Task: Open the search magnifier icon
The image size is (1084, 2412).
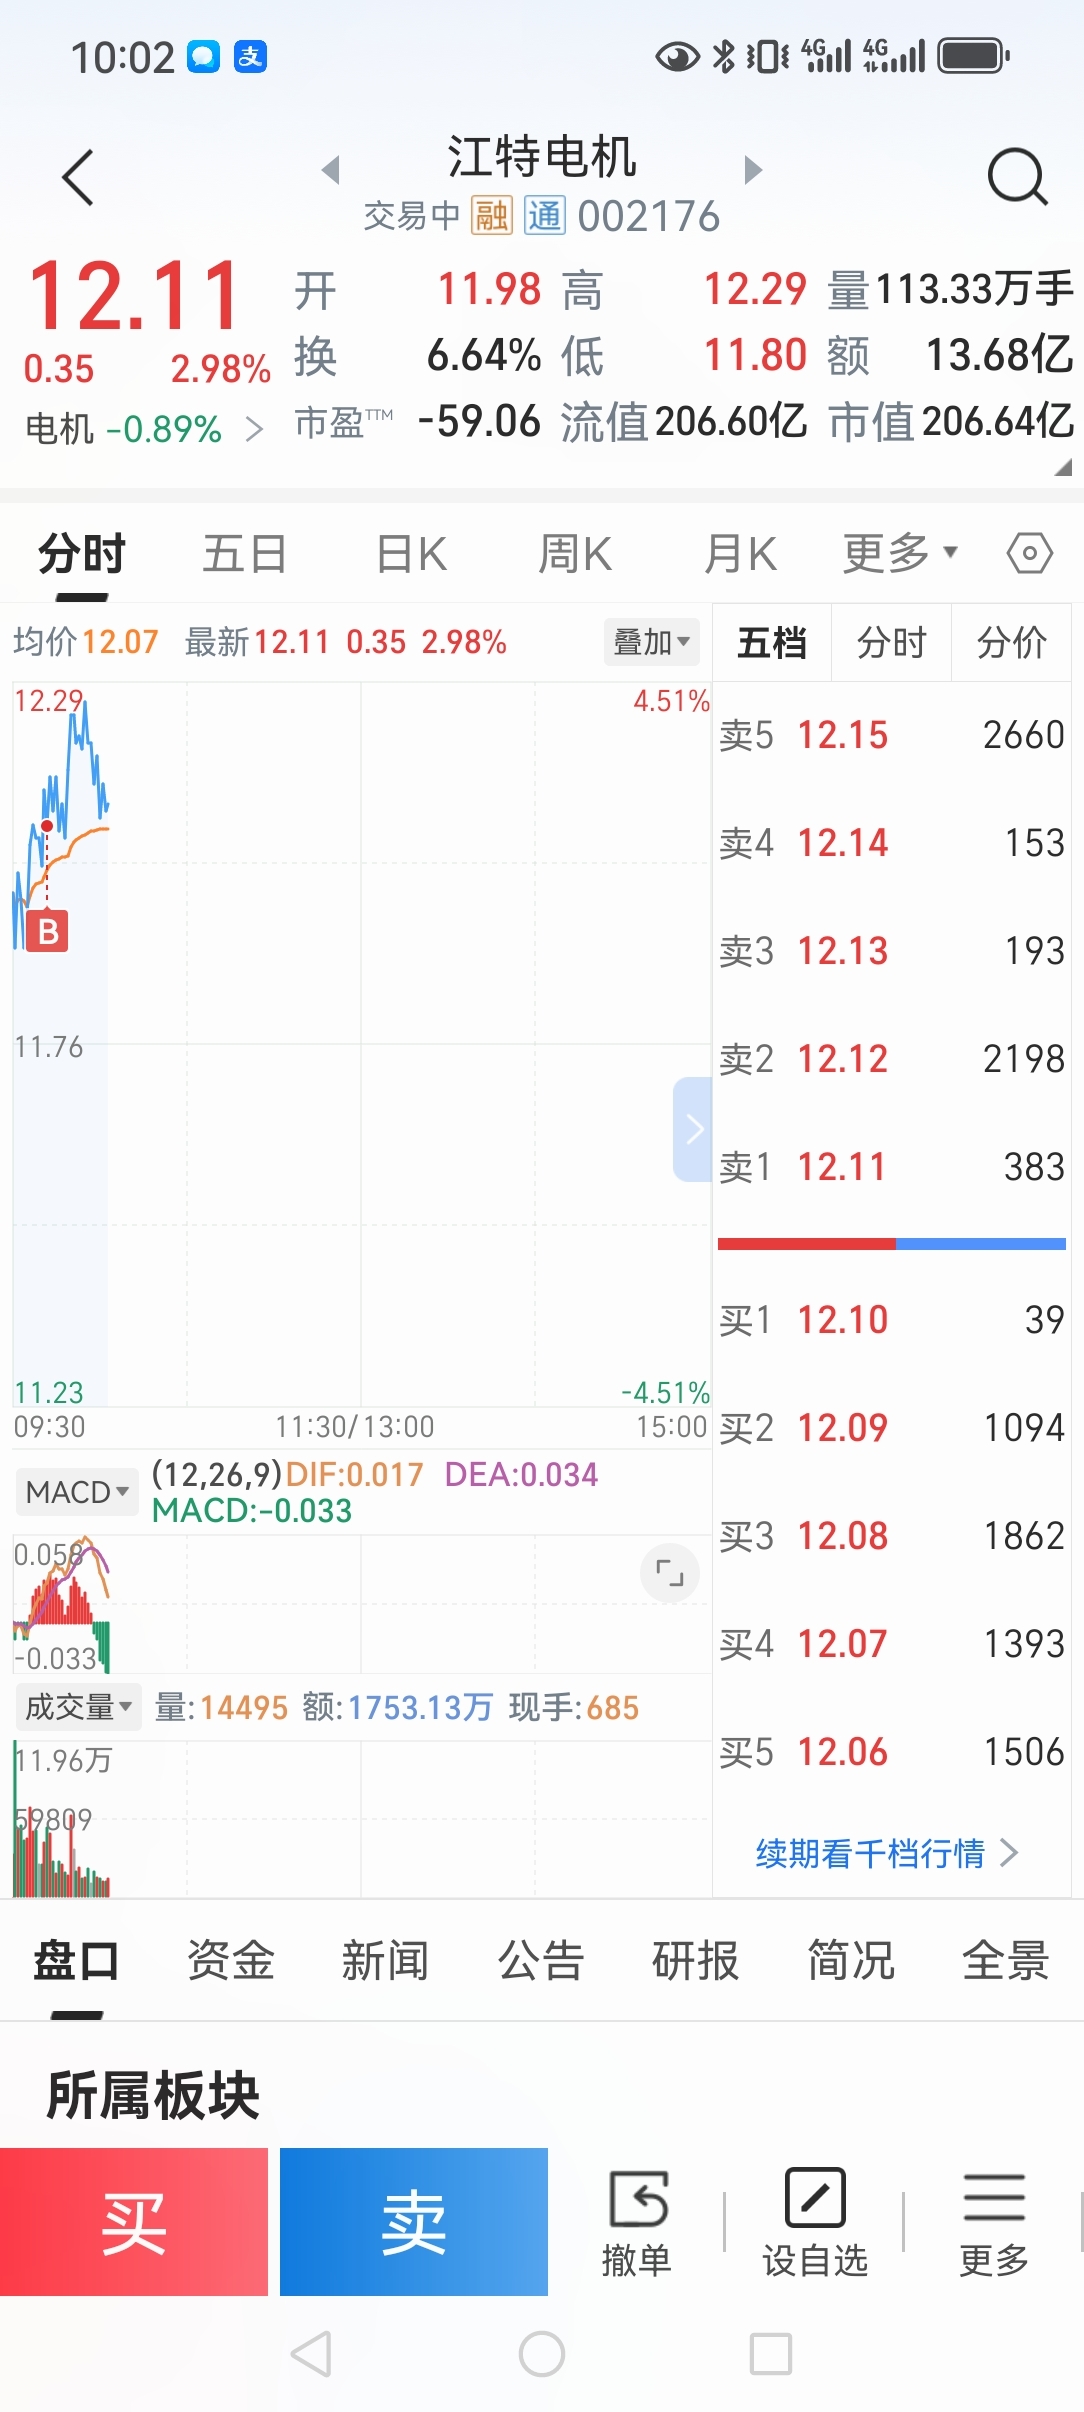Action: (1017, 177)
